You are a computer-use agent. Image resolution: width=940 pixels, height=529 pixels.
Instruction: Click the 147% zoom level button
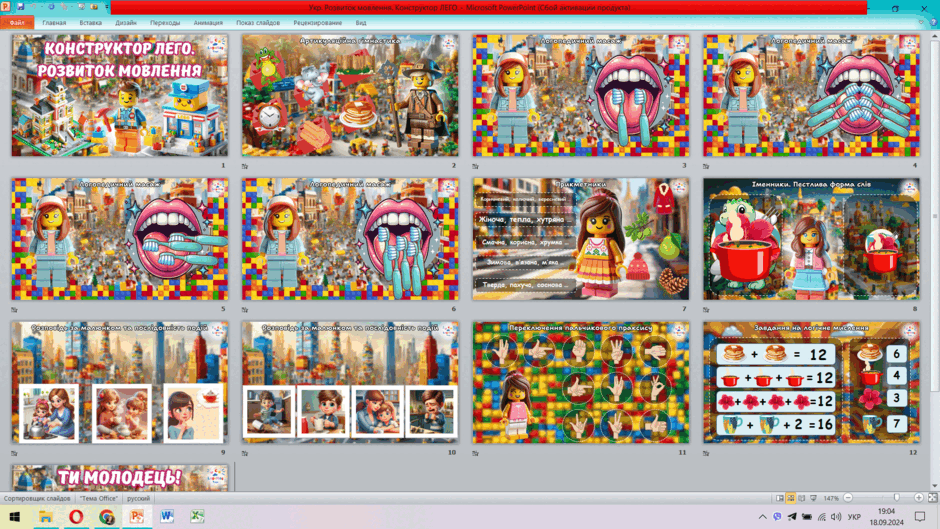(831, 498)
